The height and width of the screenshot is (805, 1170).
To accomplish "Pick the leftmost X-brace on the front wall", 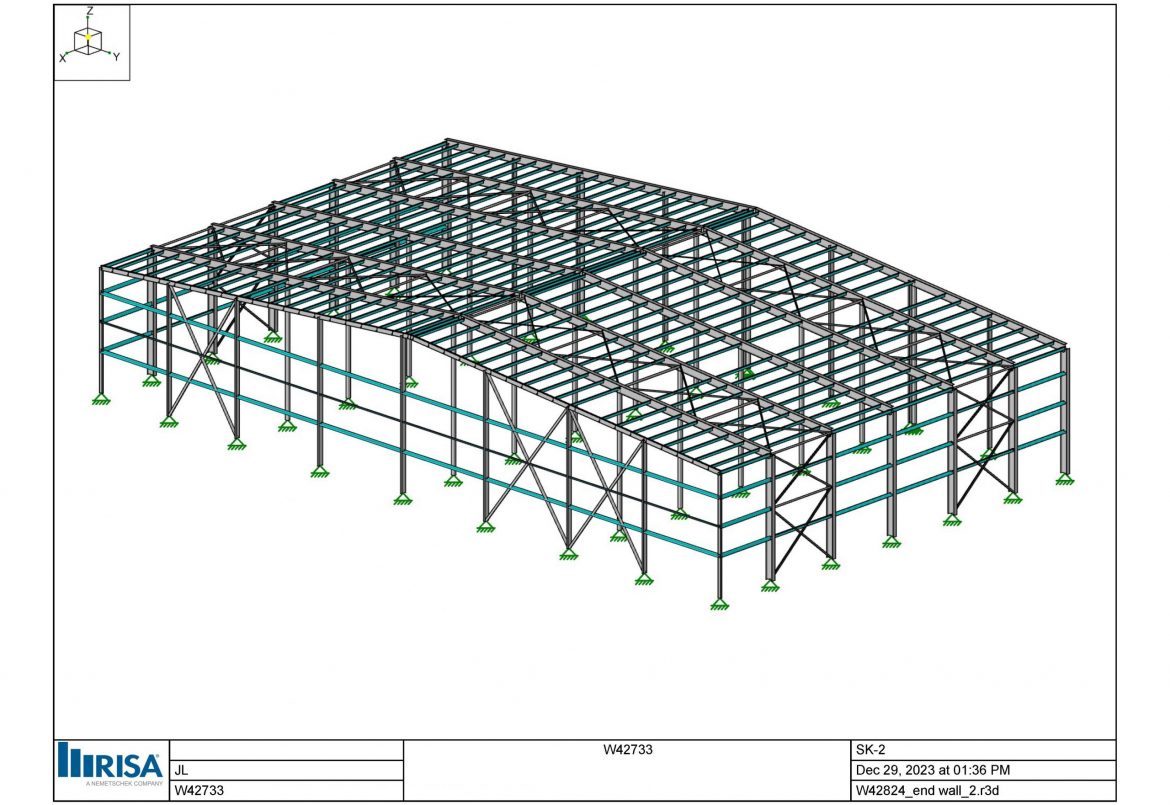I will tap(204, 368).
